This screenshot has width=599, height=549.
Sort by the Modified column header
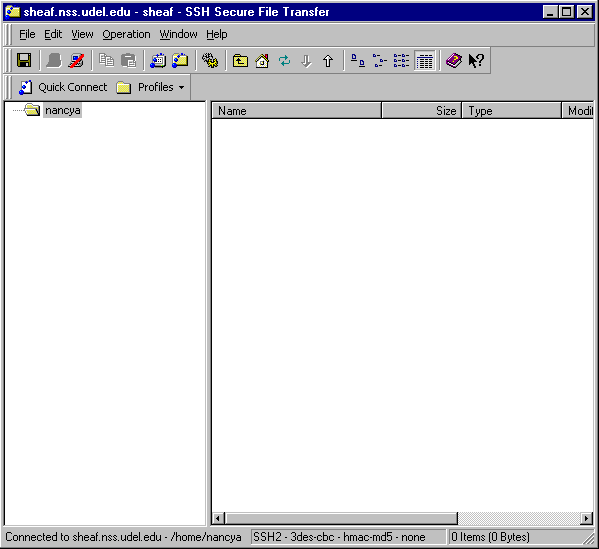point(578,111)
